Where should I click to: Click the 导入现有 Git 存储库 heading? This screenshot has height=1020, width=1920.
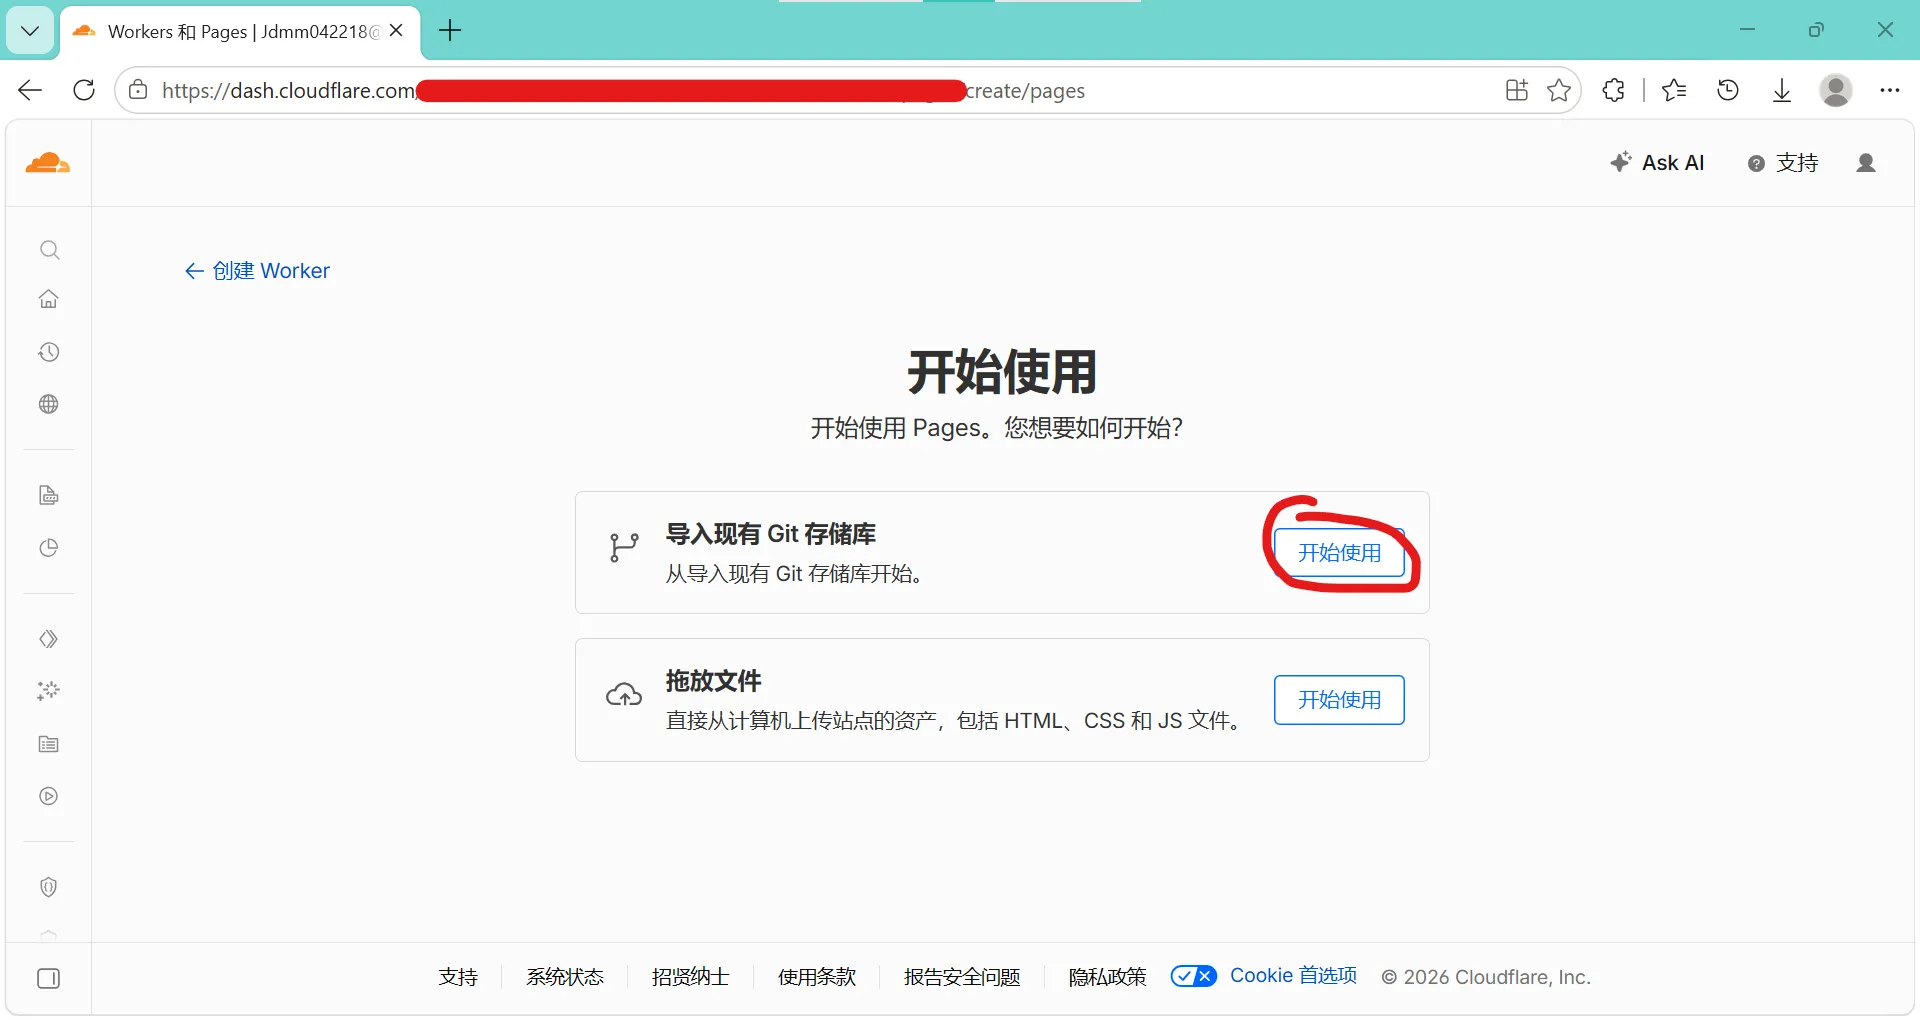(771, 534)
